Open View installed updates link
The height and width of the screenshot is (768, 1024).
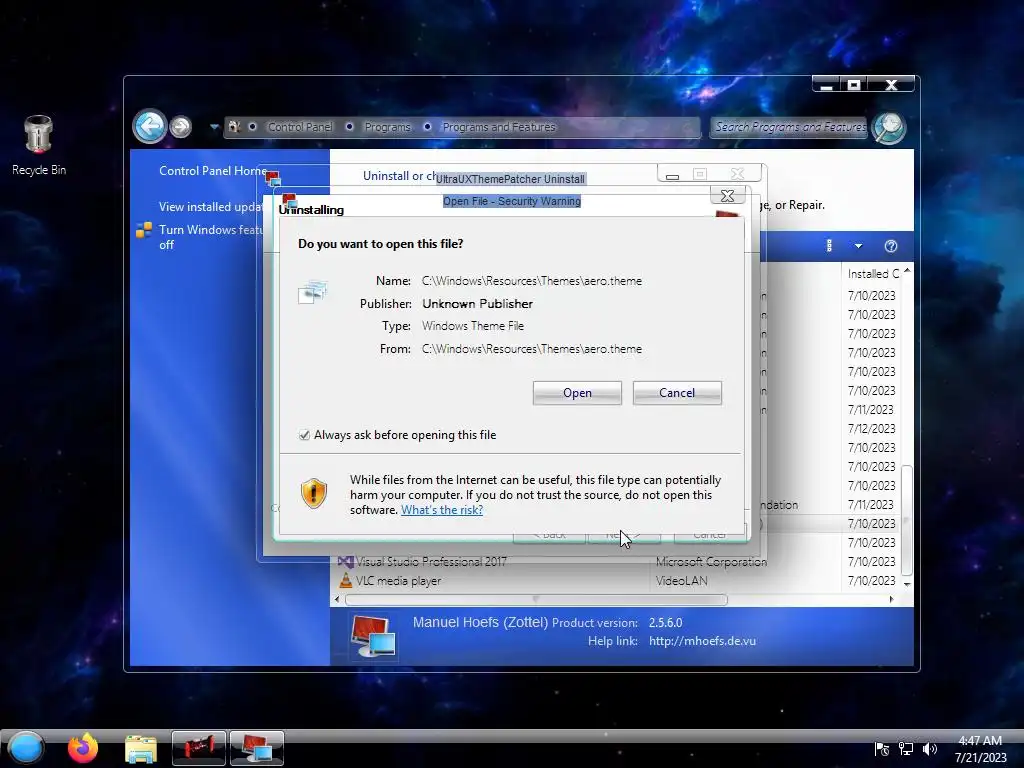point(210,206)
